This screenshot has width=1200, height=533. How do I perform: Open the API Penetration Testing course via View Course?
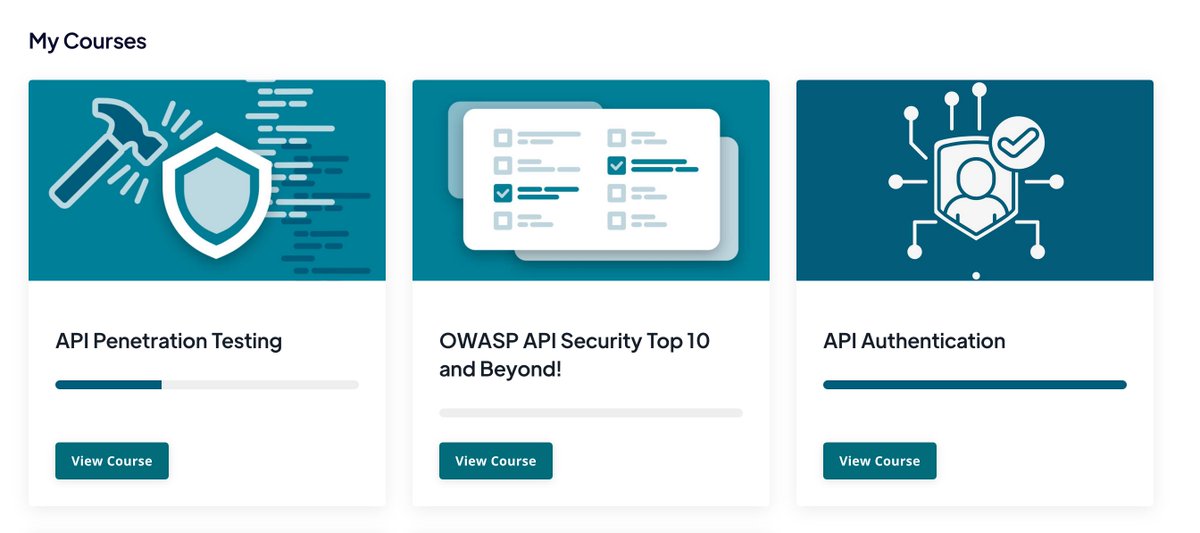pos(112,461)
